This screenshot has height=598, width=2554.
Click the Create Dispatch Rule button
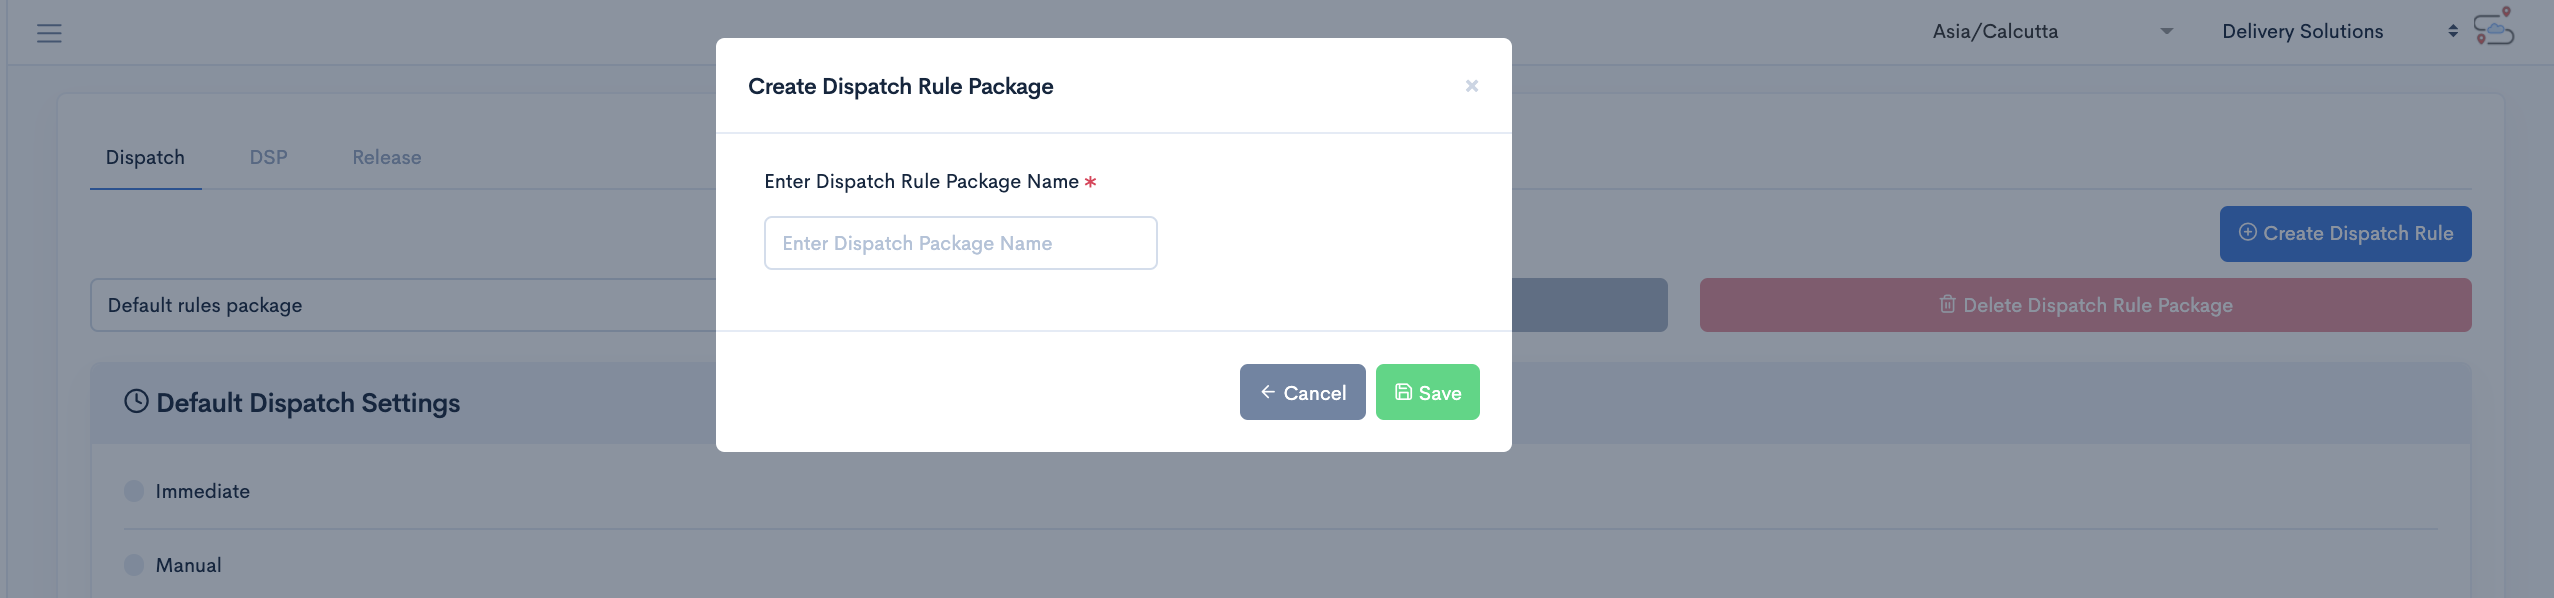(2345, 234)
